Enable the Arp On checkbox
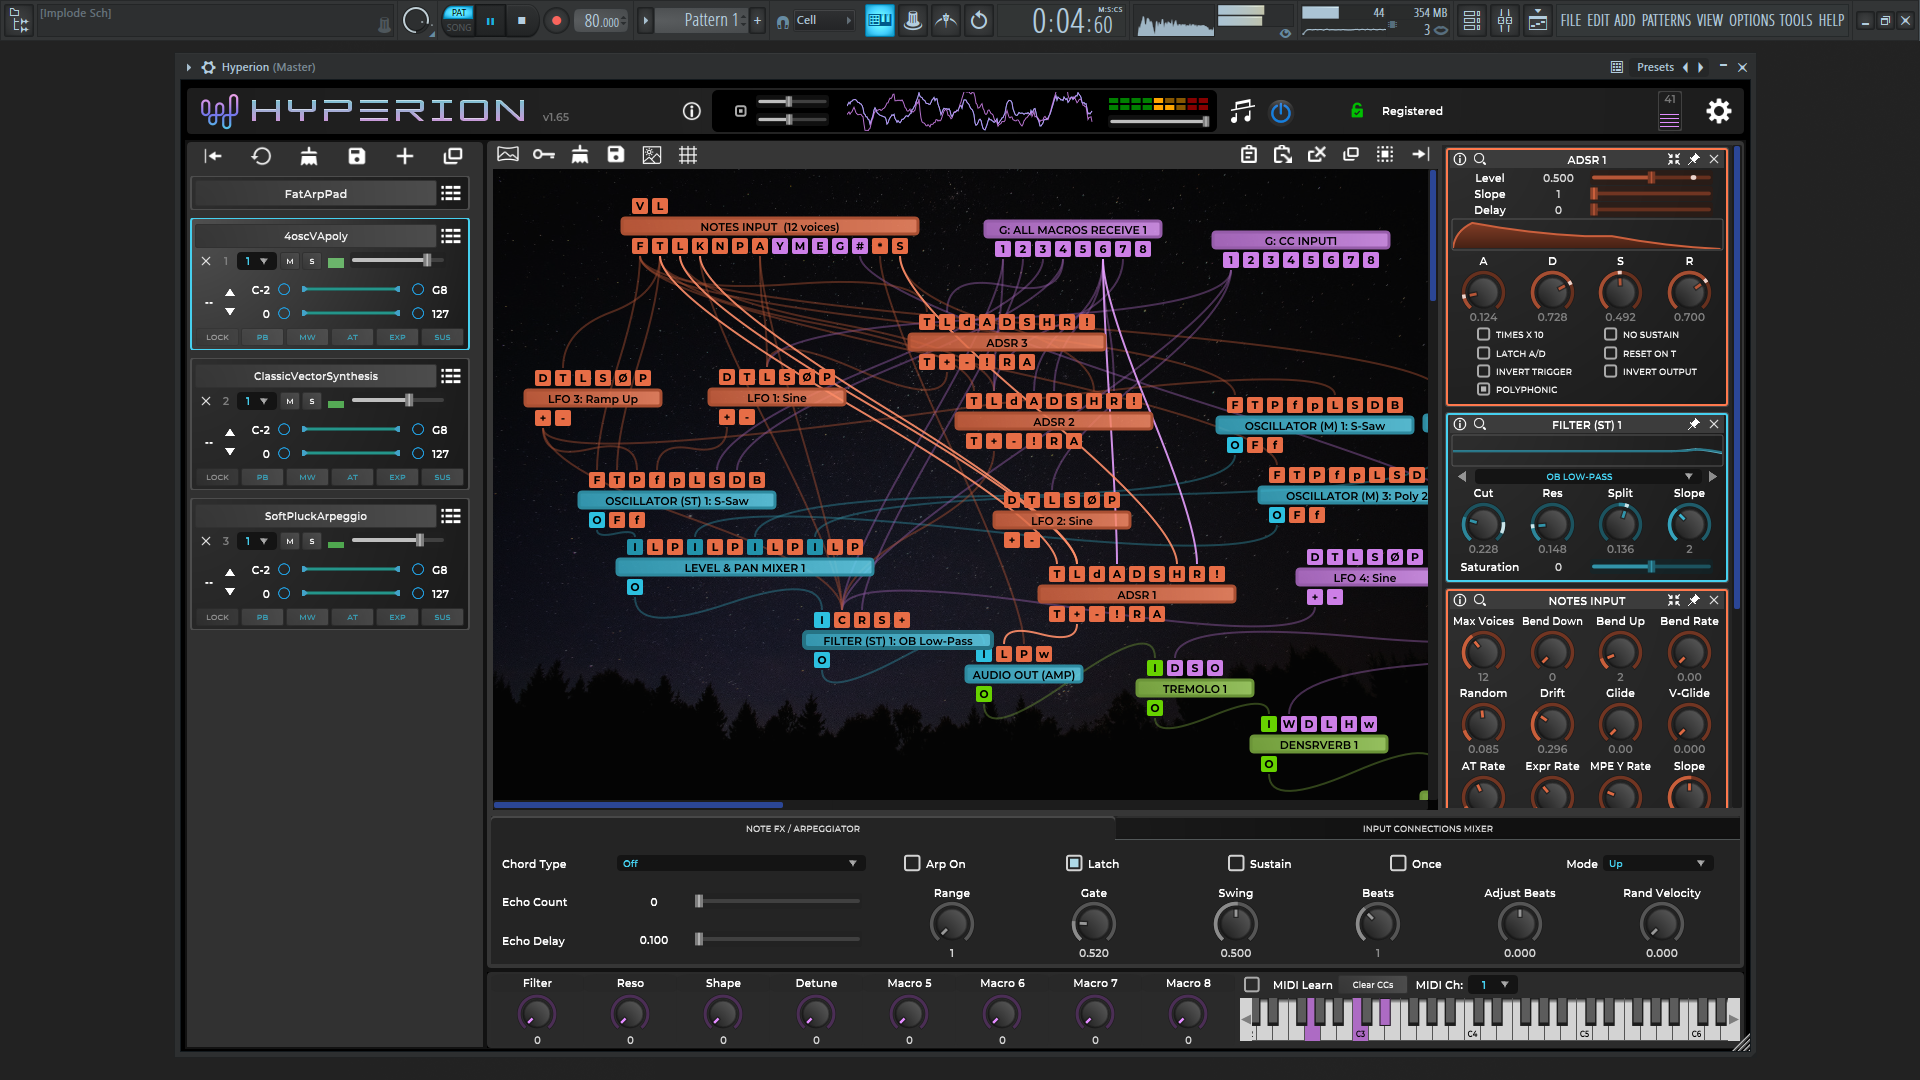 click(912, 863)
